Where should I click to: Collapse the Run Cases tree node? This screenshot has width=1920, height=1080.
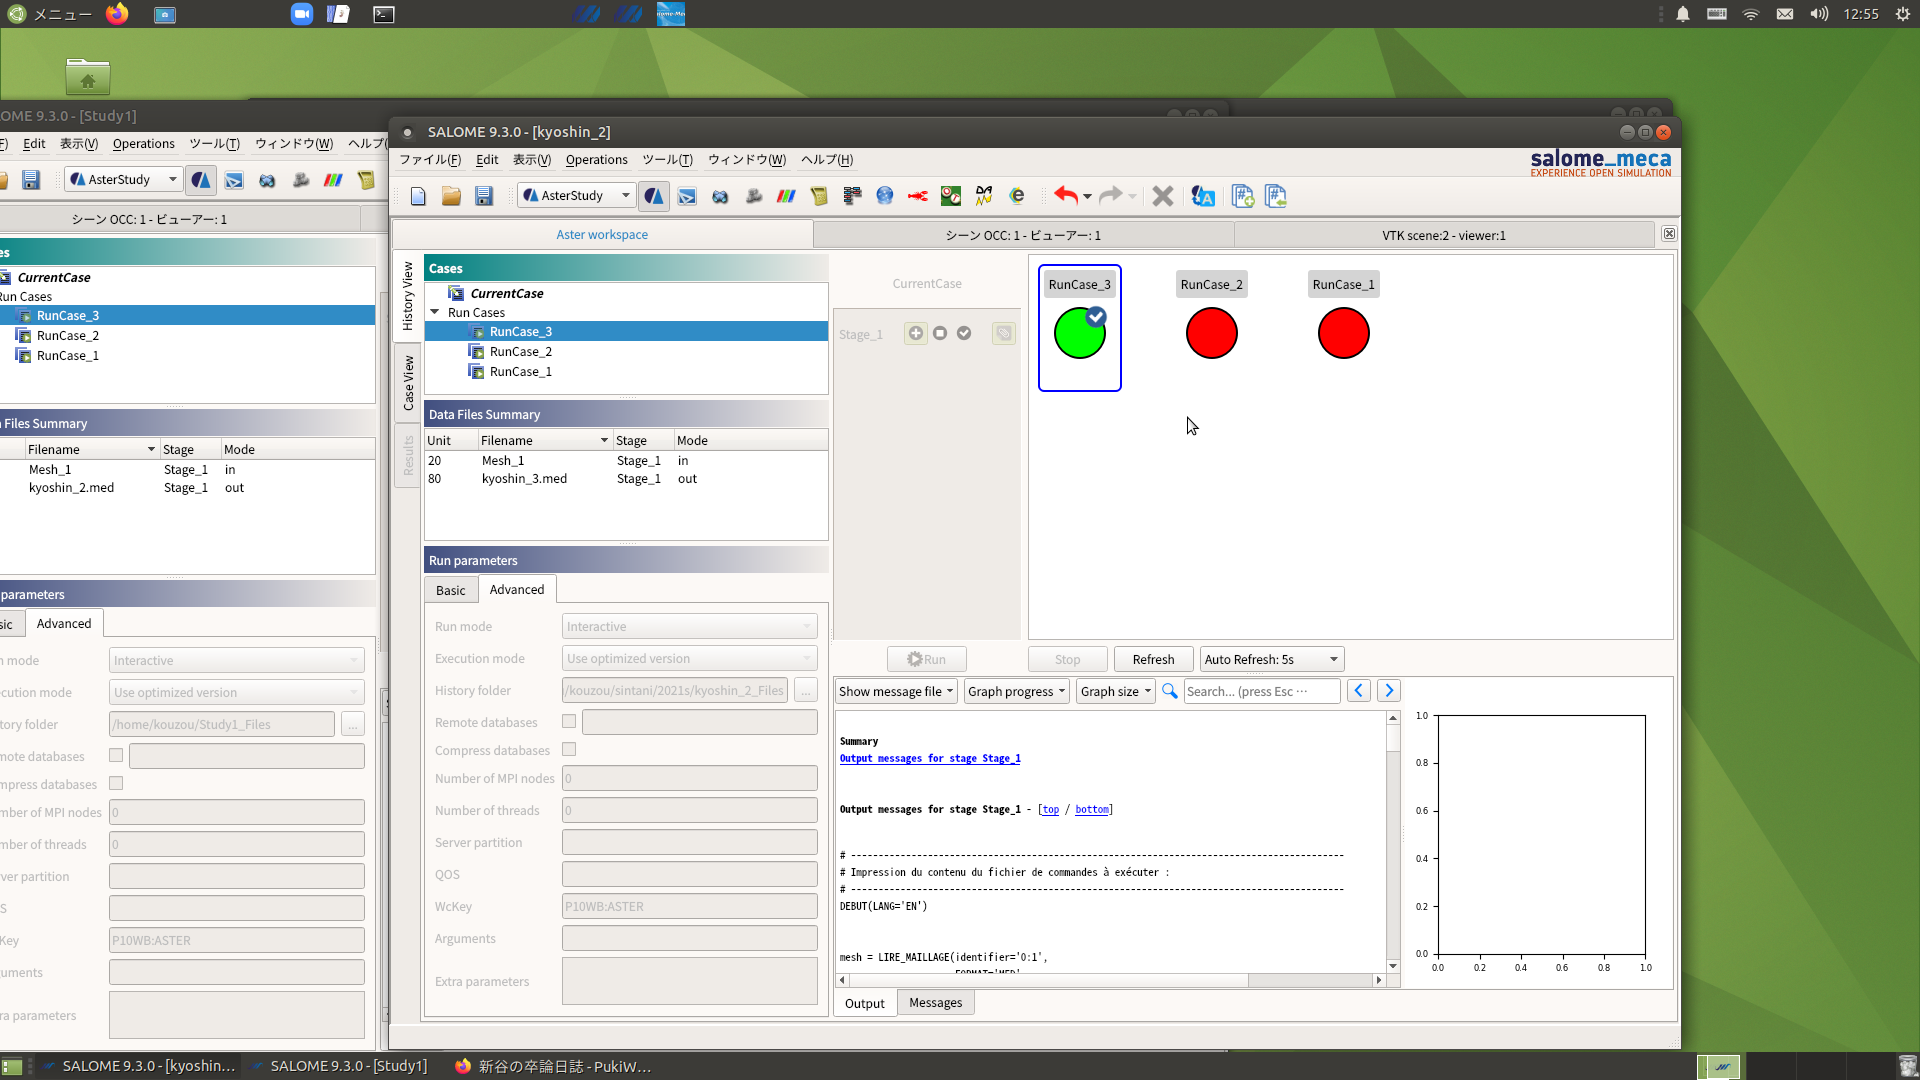pos(435,313)
